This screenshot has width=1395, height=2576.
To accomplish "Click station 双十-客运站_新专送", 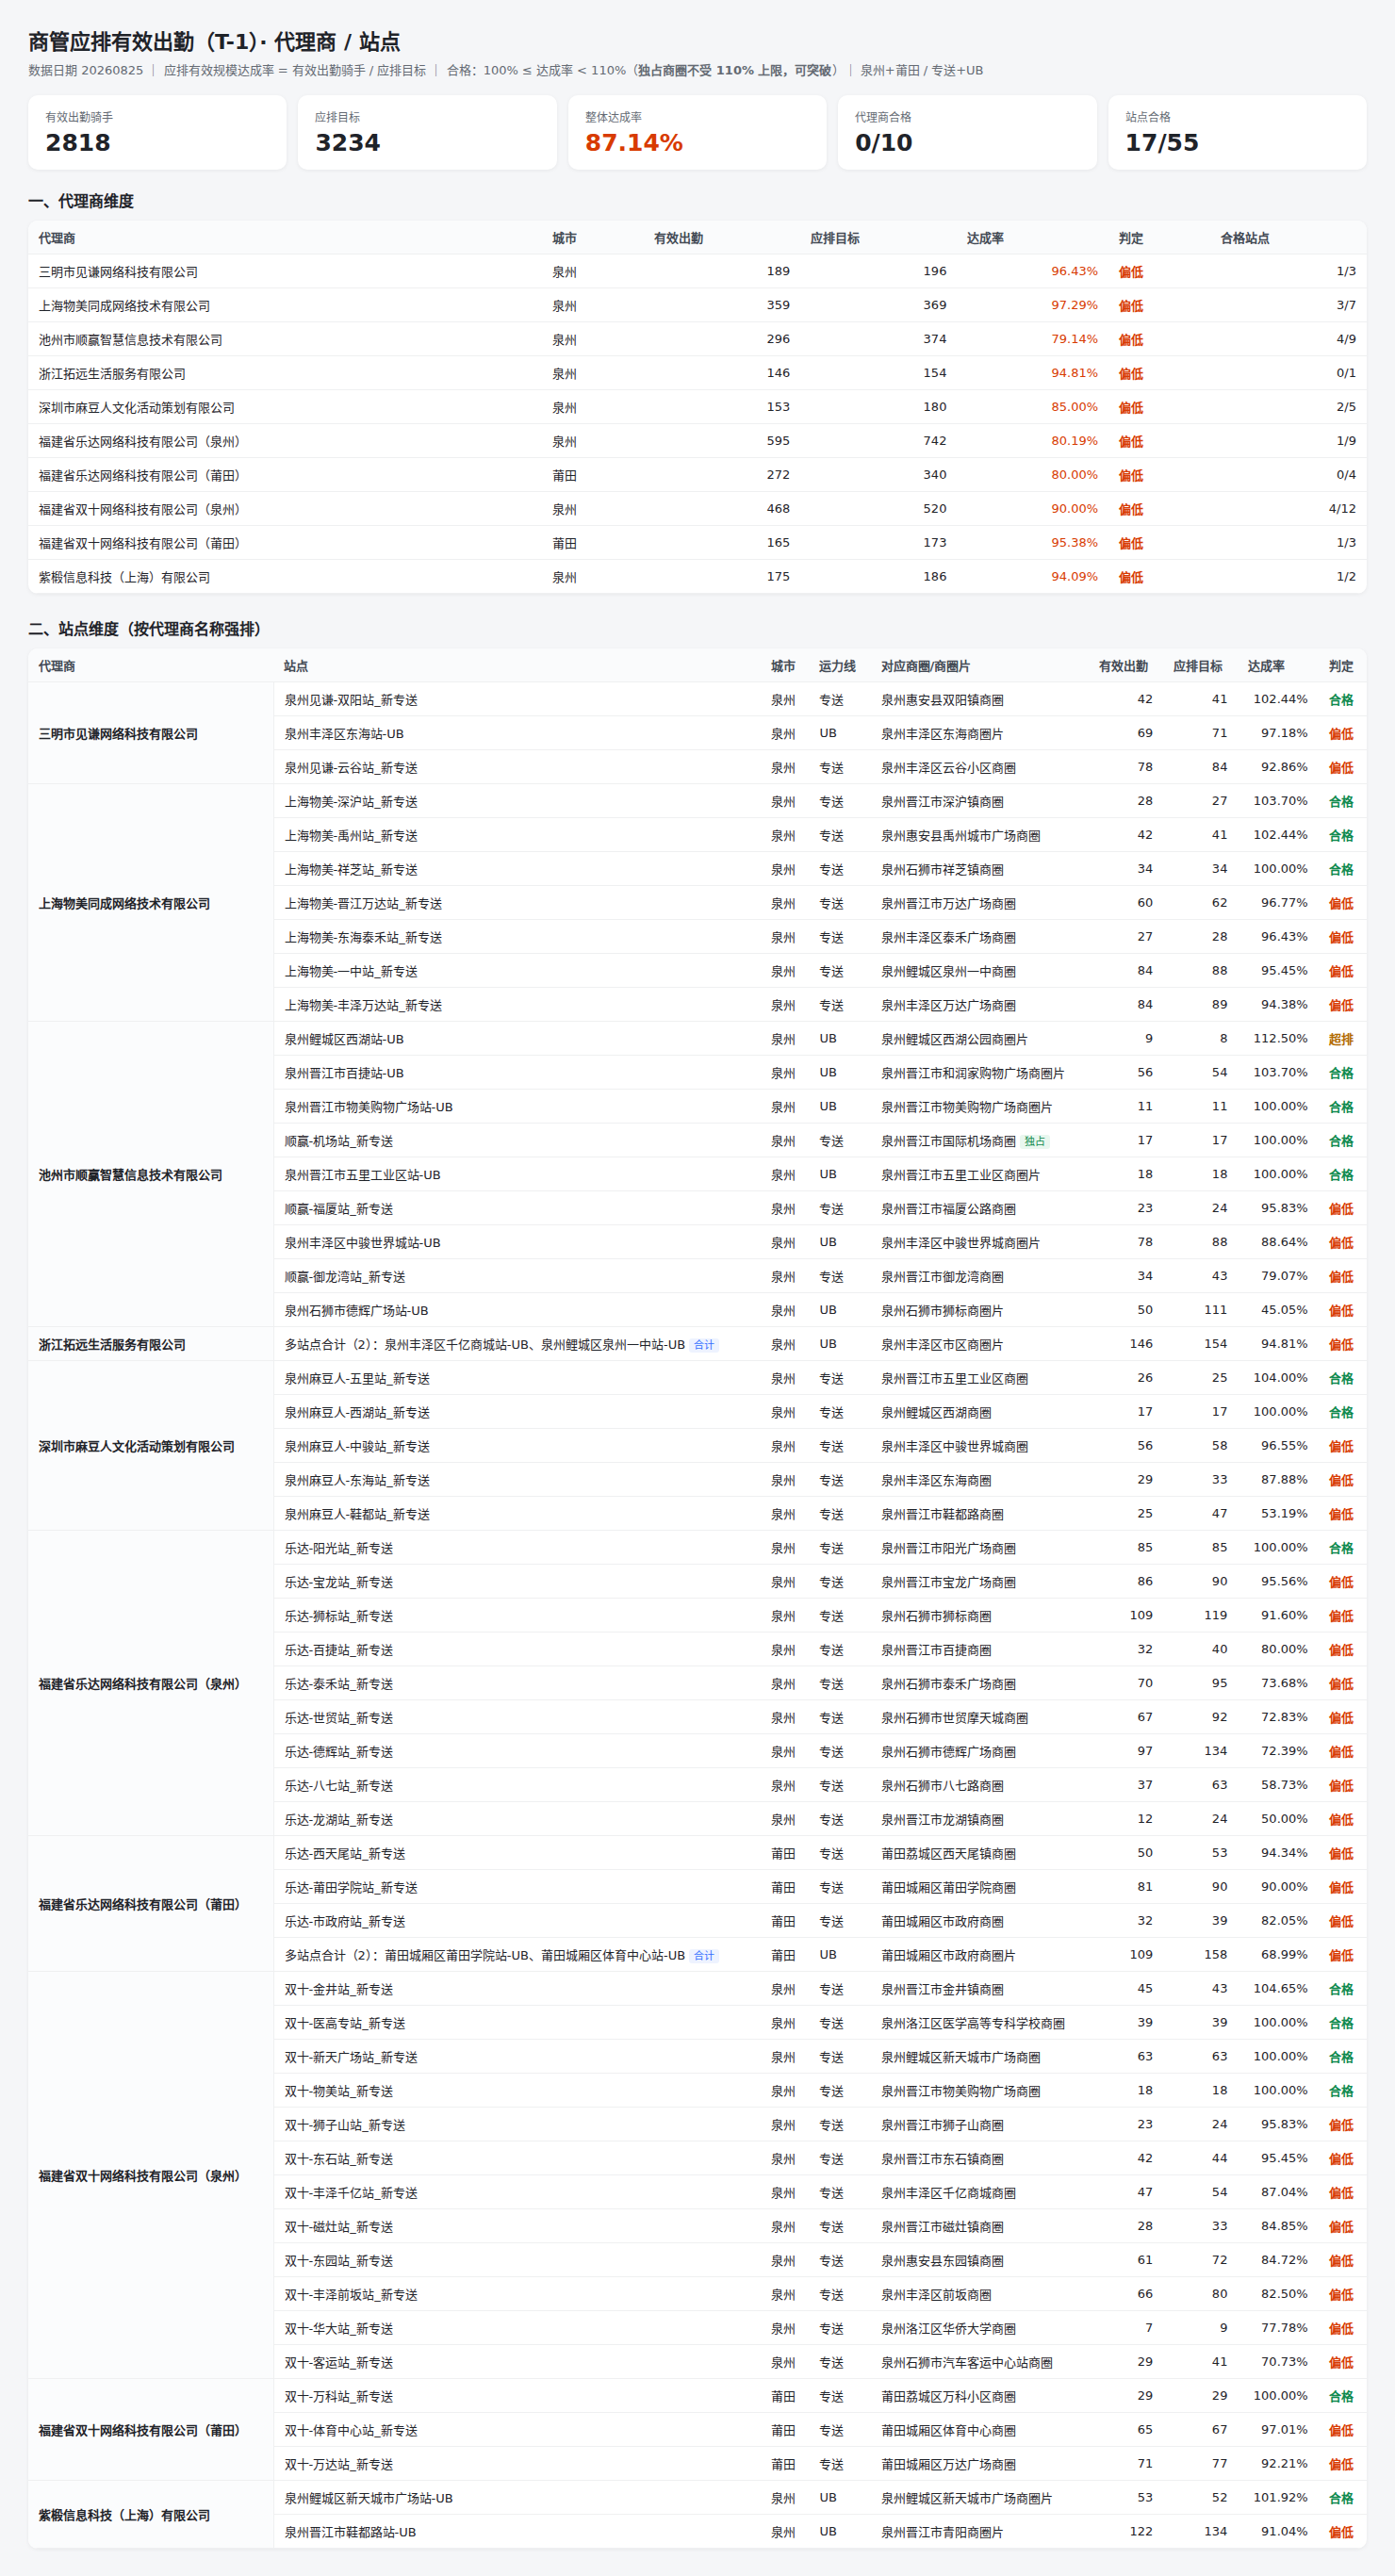I will [x=339, y=2363].
